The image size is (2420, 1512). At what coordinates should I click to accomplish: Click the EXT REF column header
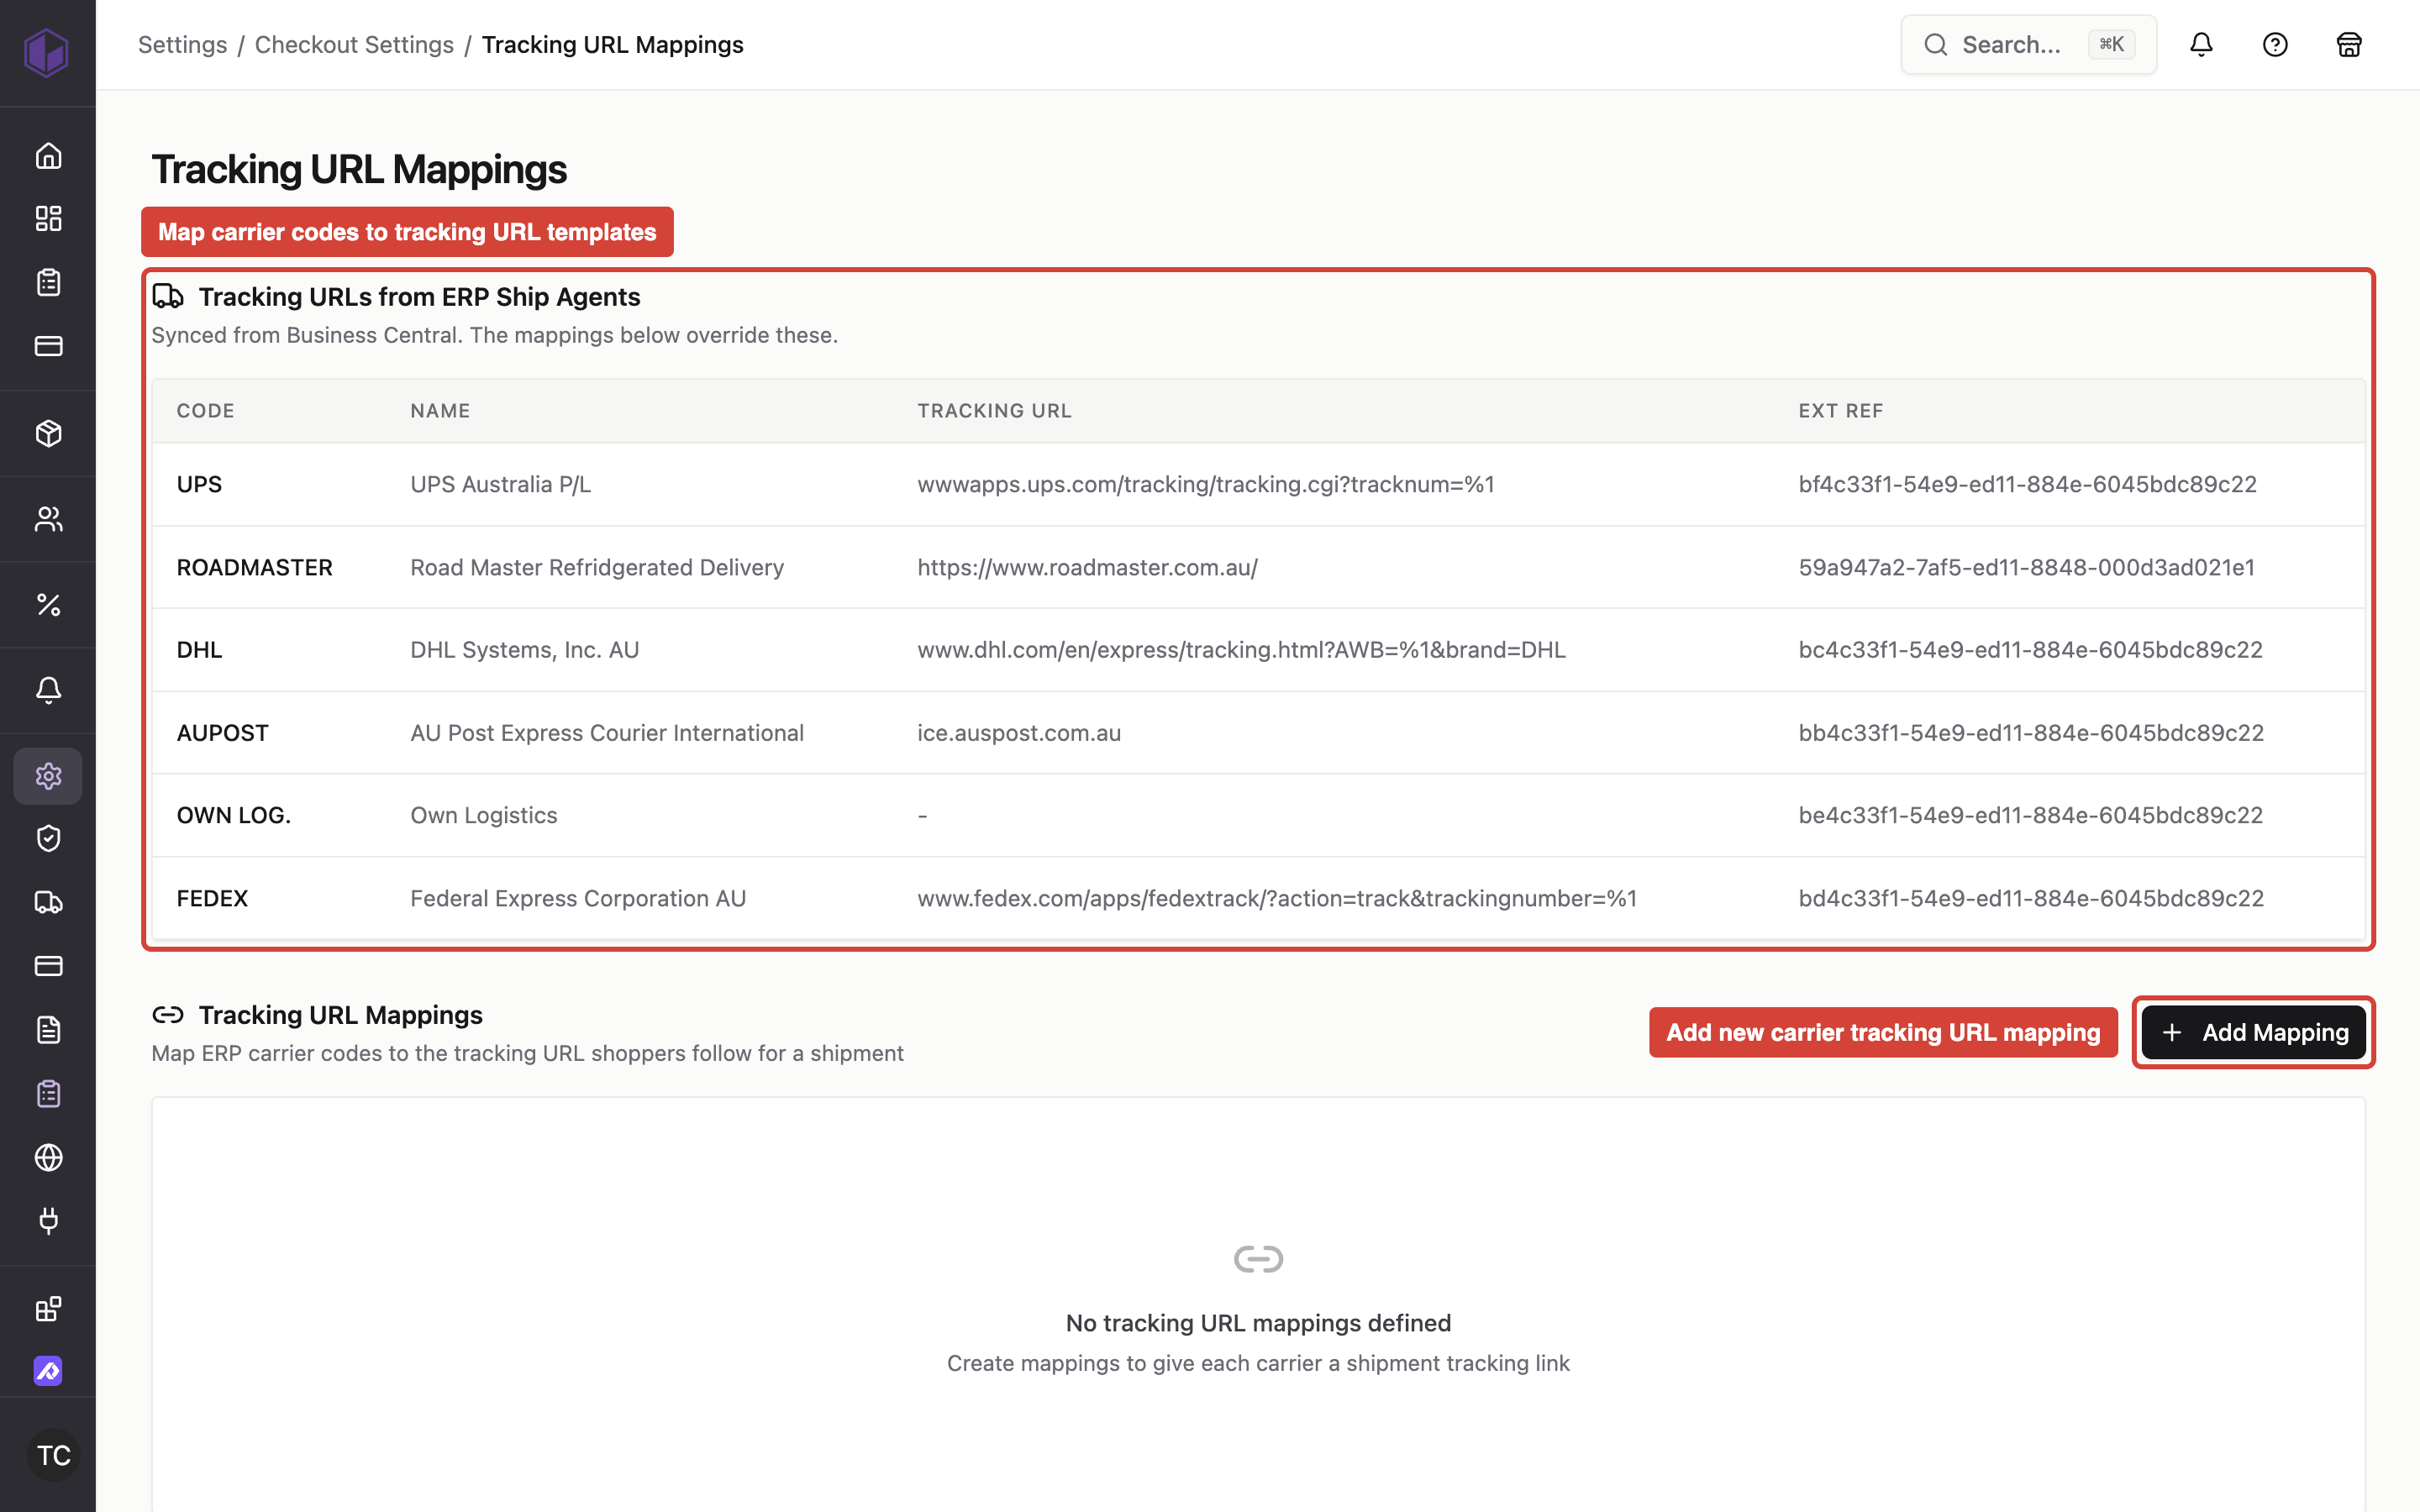(1840, 411)
